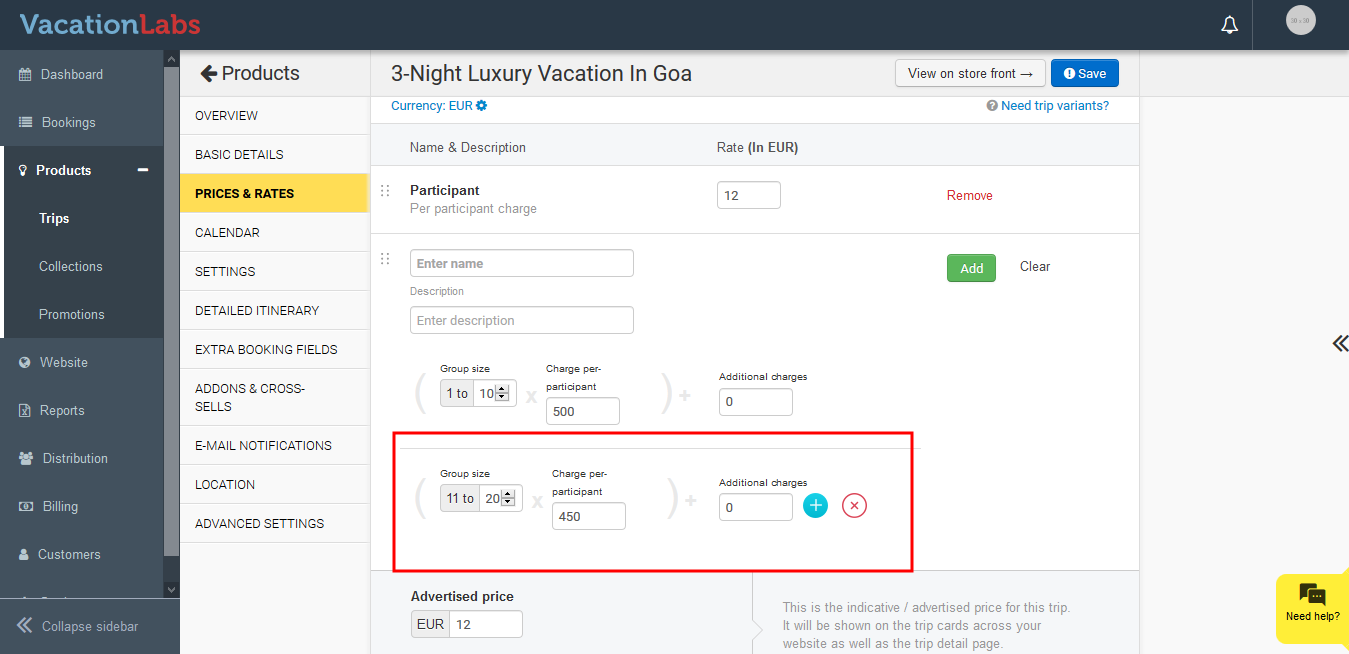Click the currency settings gear icon

tap(482, 106)
